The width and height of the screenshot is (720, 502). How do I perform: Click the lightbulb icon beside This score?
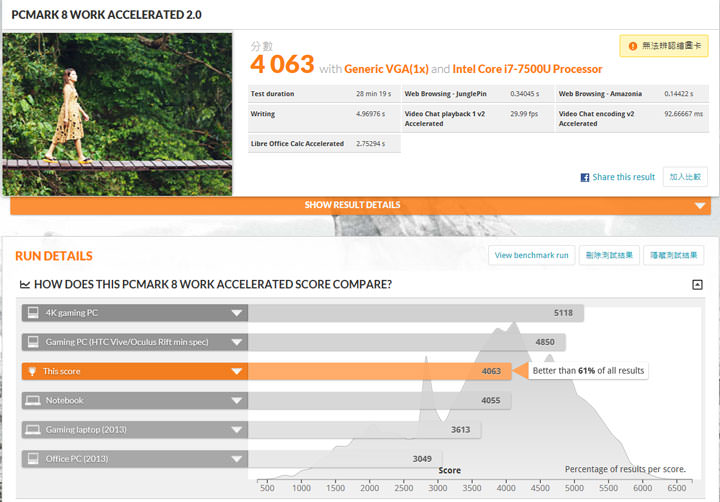click(x=33, y=371)
